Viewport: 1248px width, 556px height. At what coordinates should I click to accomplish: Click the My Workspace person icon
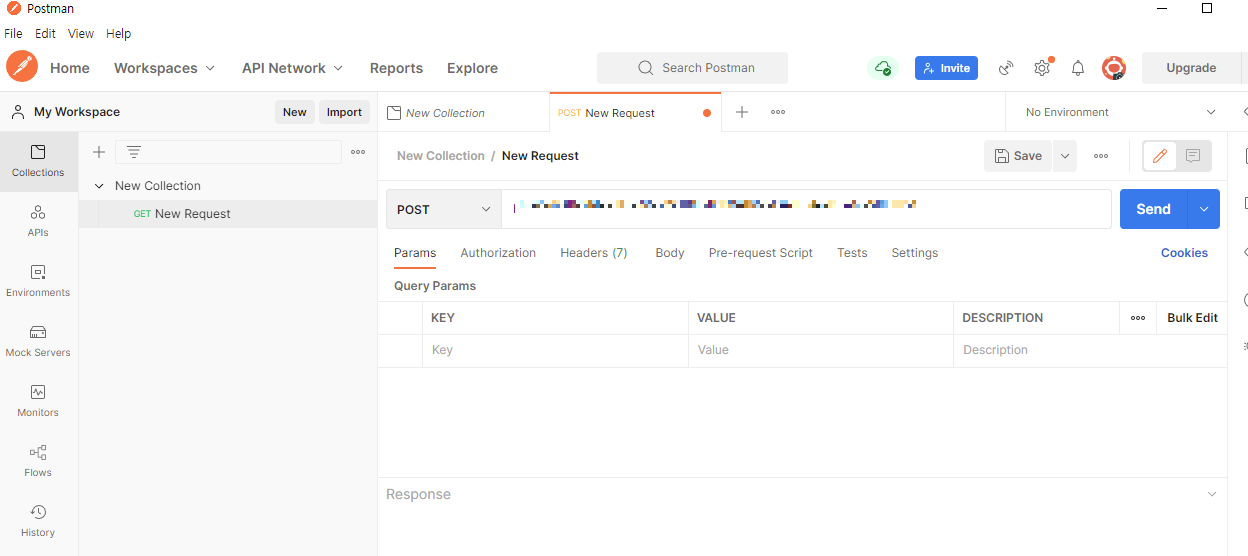(18, 112)
